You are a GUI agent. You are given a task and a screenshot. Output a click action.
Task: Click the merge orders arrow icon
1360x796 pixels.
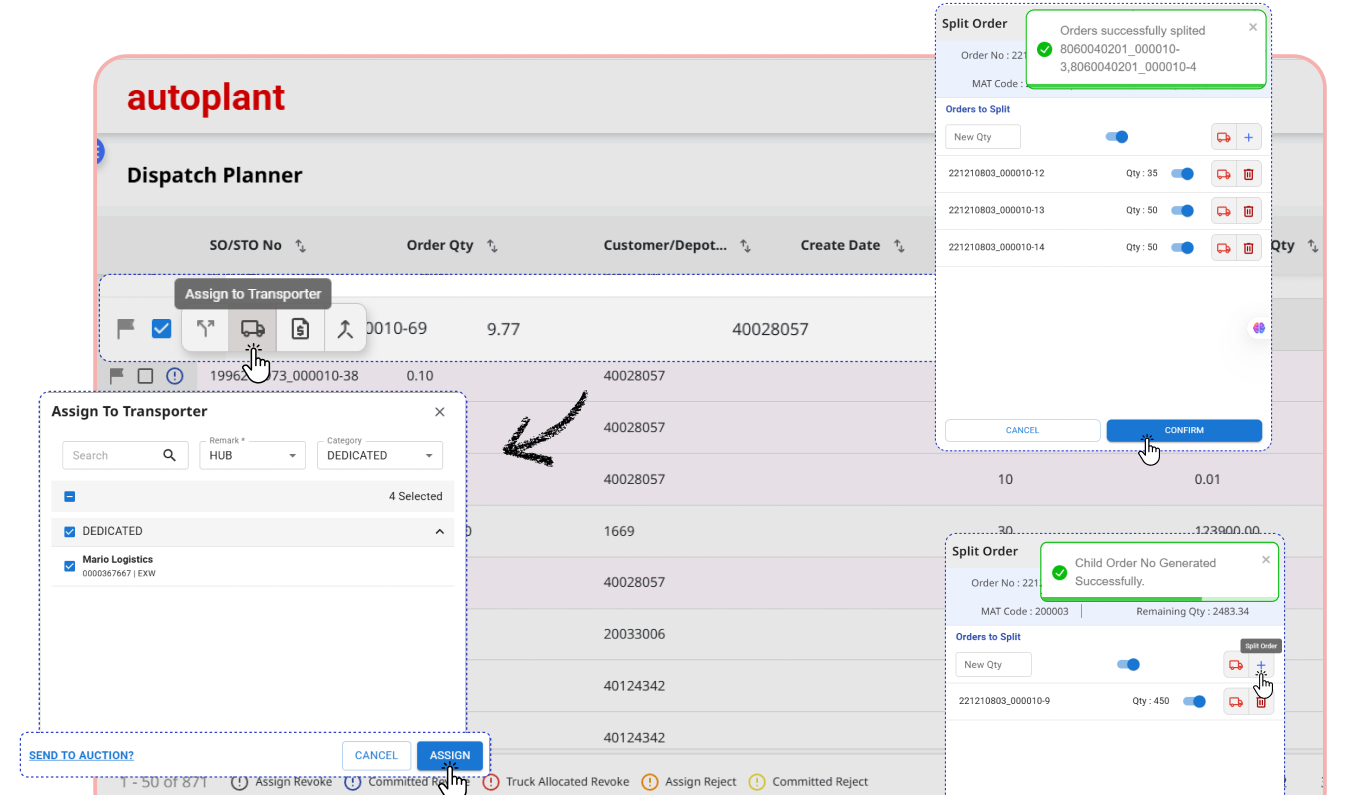pyautogui.click(x=345, y=329)
